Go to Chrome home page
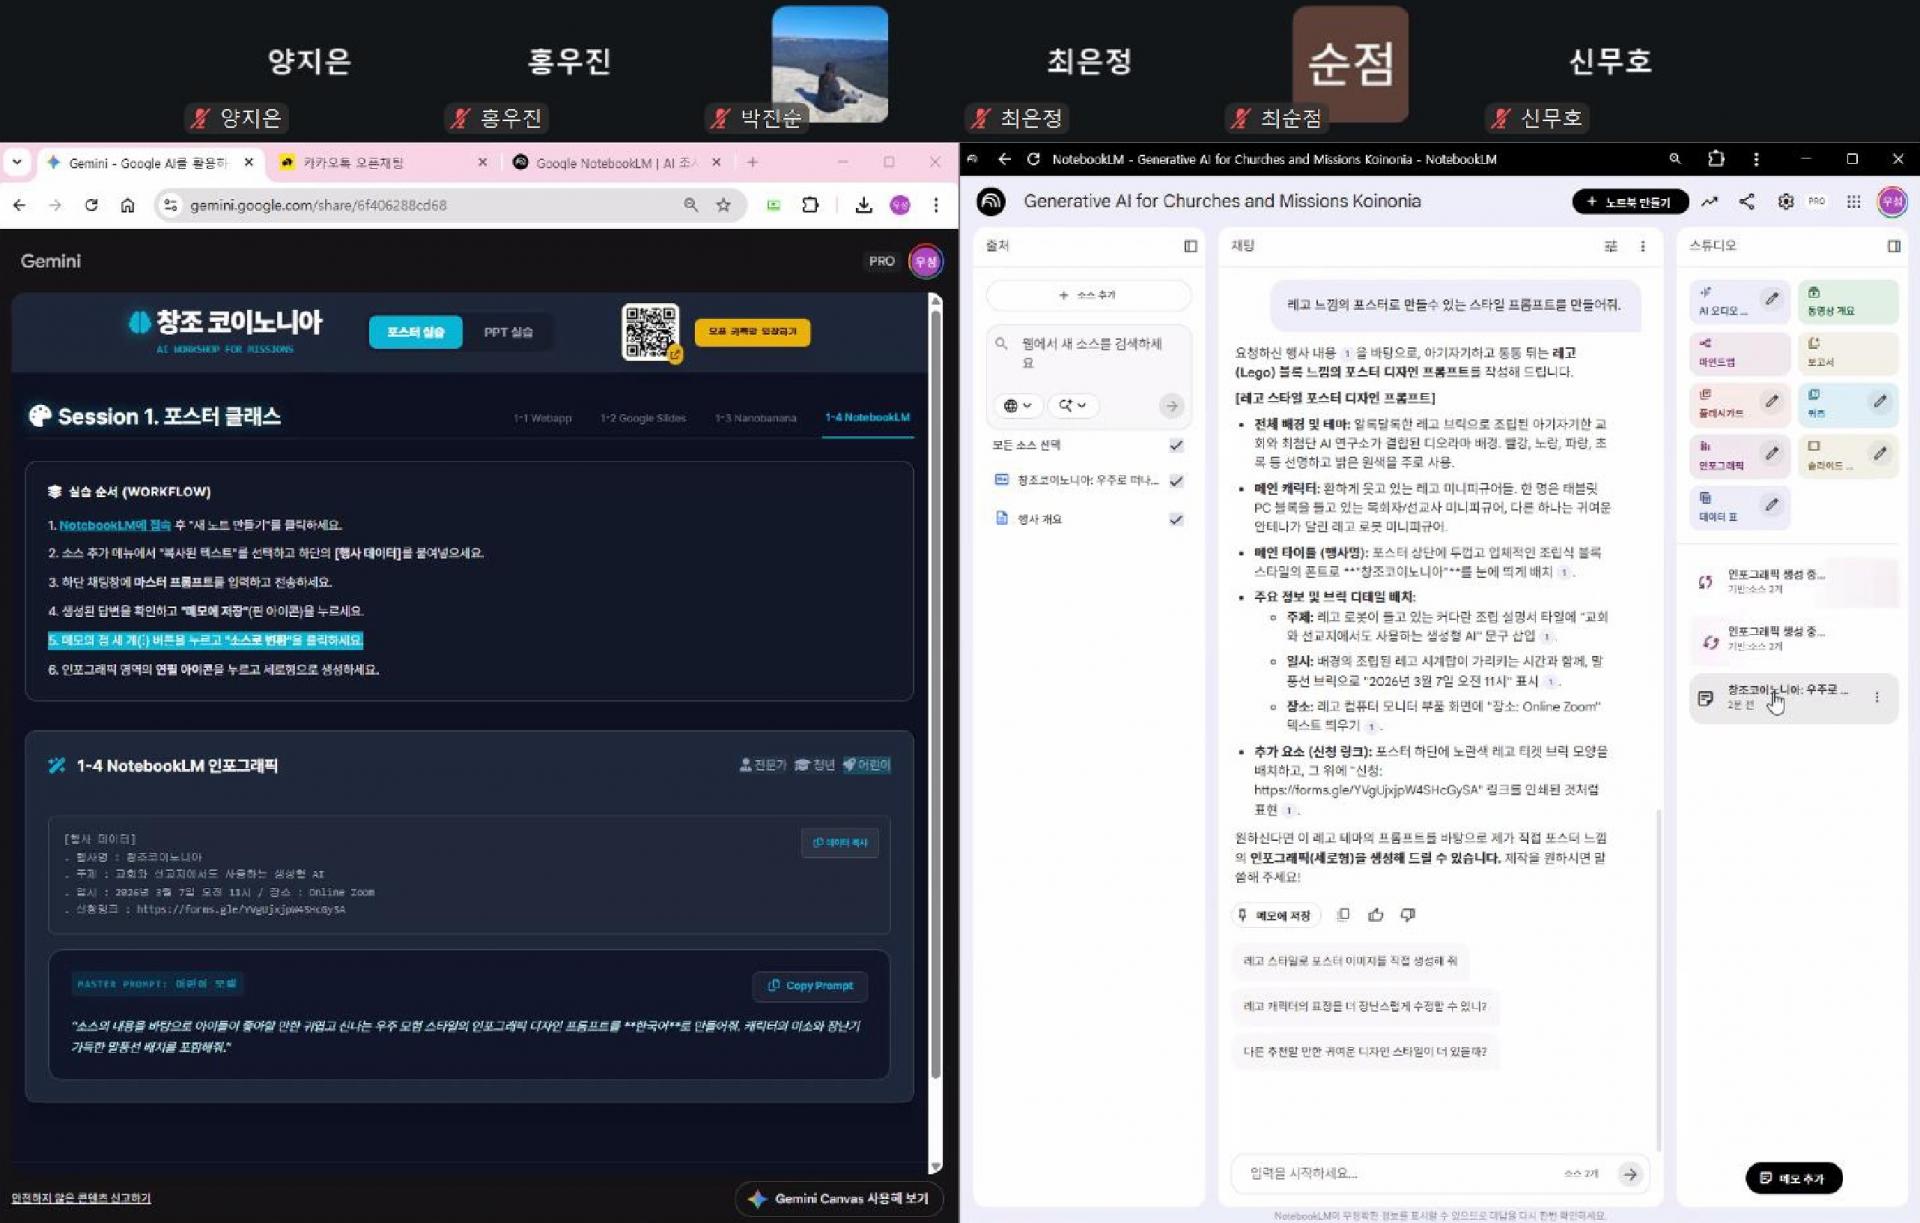 click(127, 205)
